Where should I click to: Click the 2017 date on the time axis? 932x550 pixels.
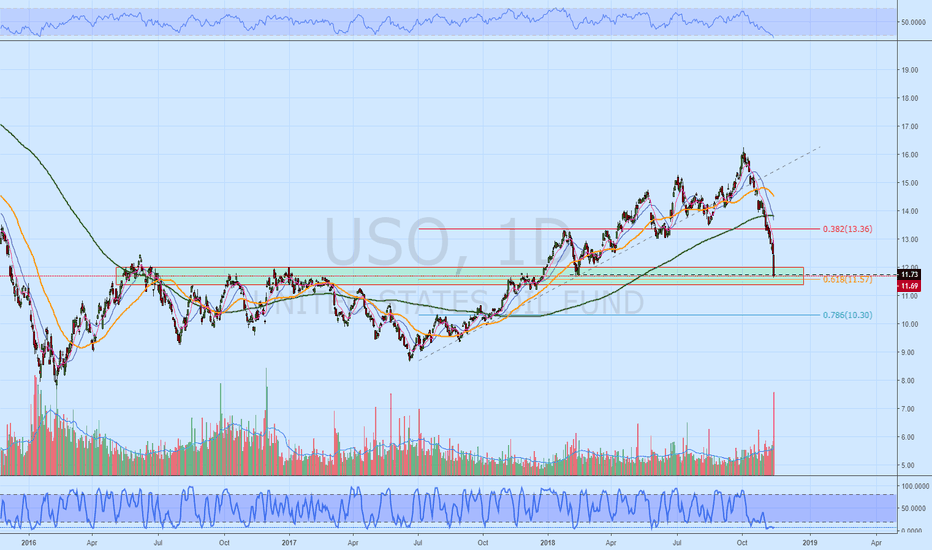(x=289, y=543)
